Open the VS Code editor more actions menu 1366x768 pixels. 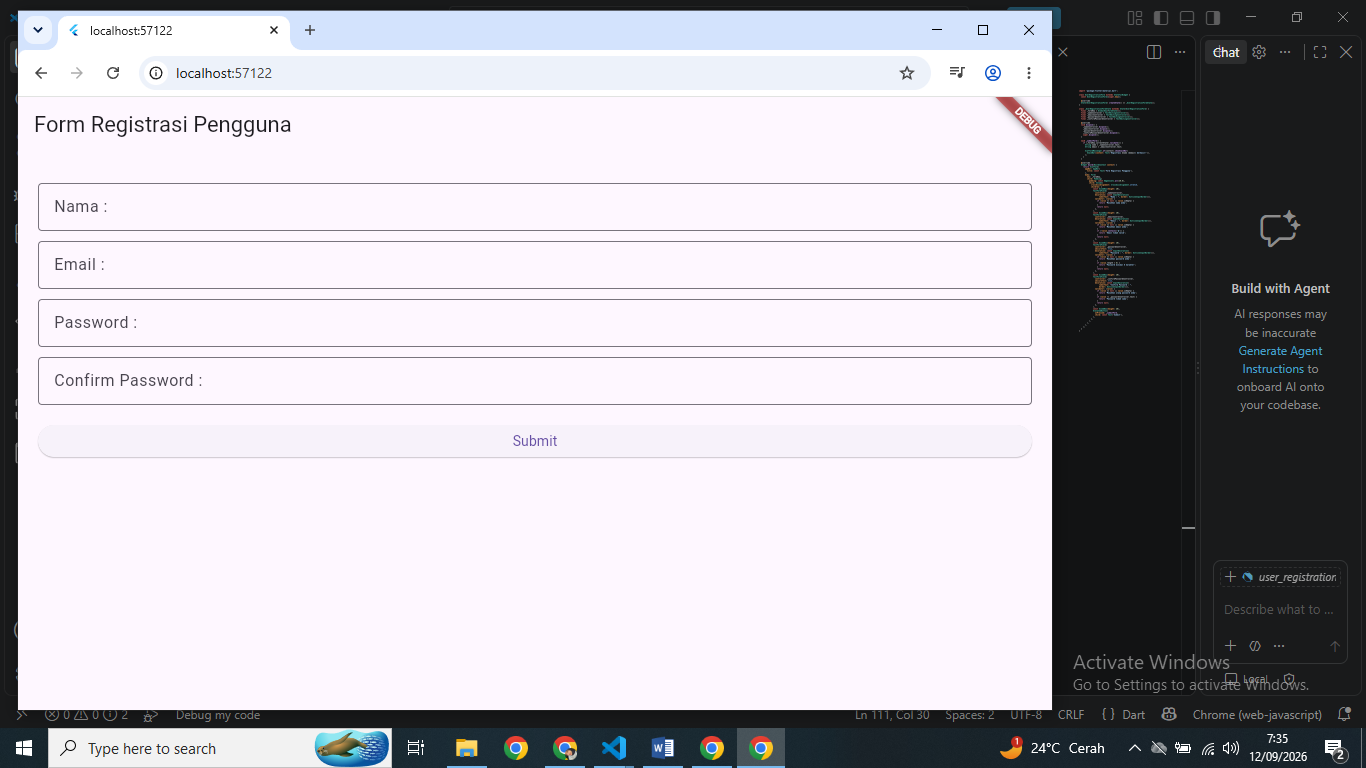pyautogui.click(x=1180, y=52)
